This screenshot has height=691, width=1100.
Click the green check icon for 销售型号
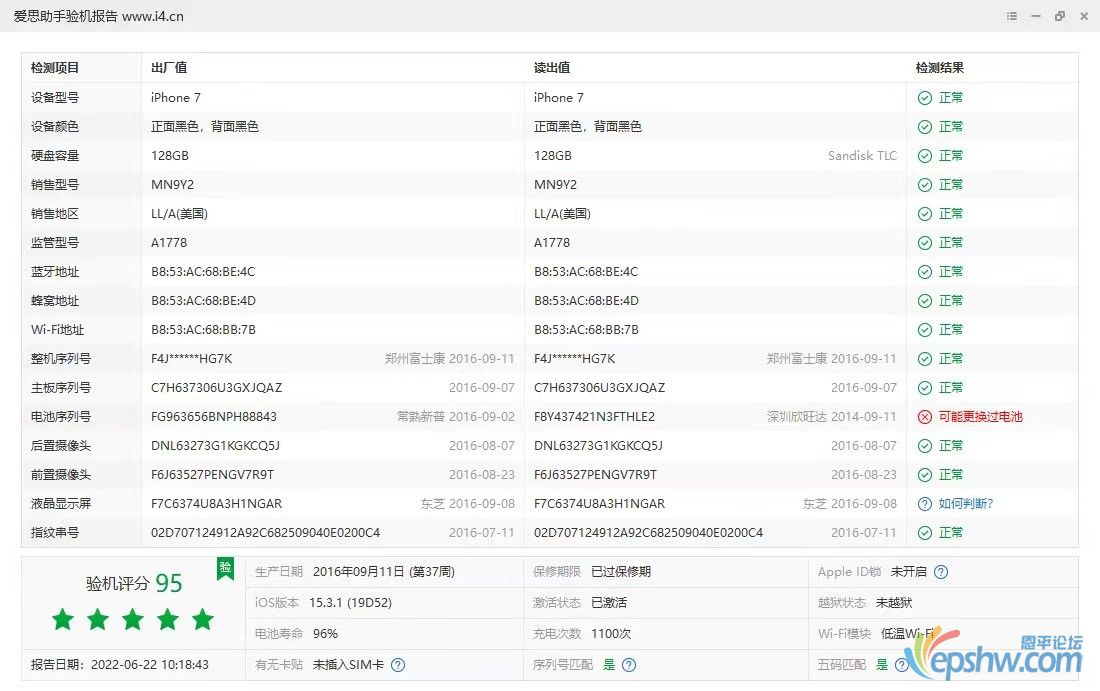pos(925,185)
